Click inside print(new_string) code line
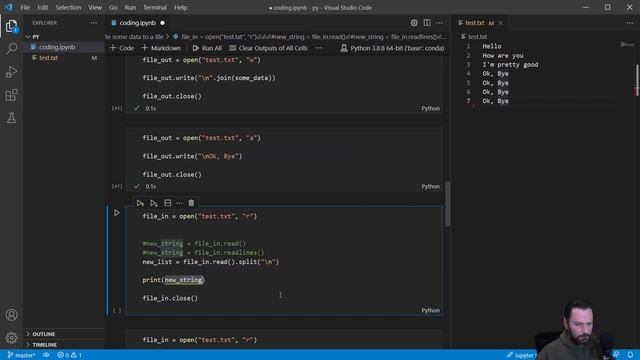 click(173, 280)
